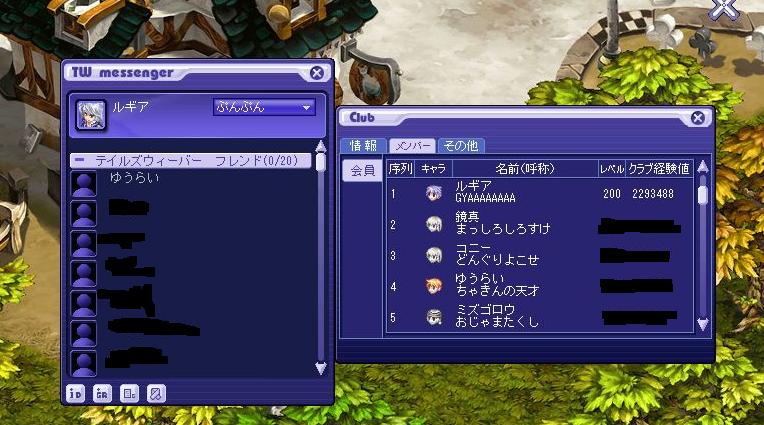
Task: Sort by クラブ経験値 column header
Action: (x=659, y=169)
